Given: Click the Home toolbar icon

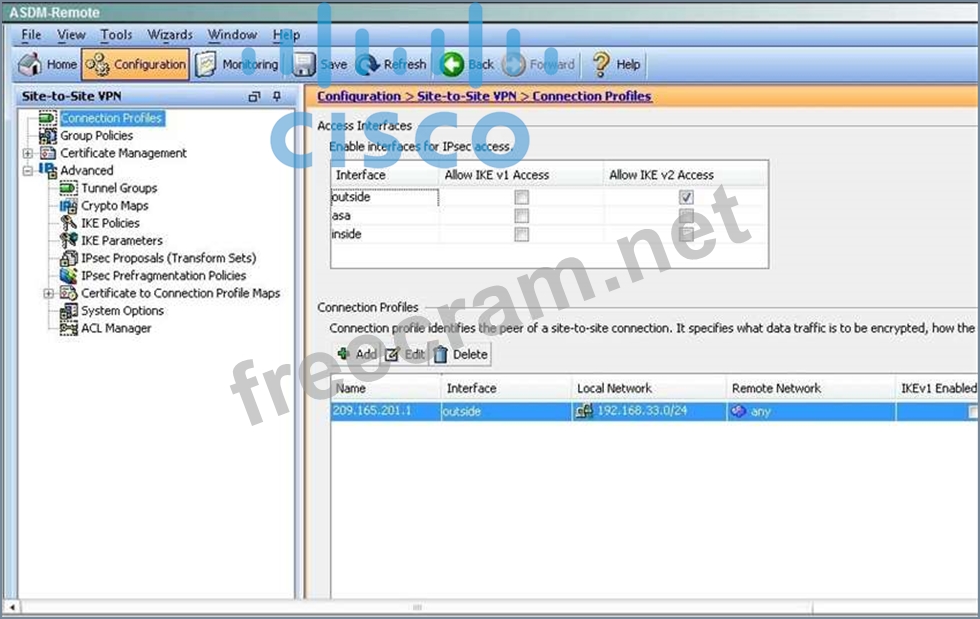Looking at the screenshot, I should [47, 65].
